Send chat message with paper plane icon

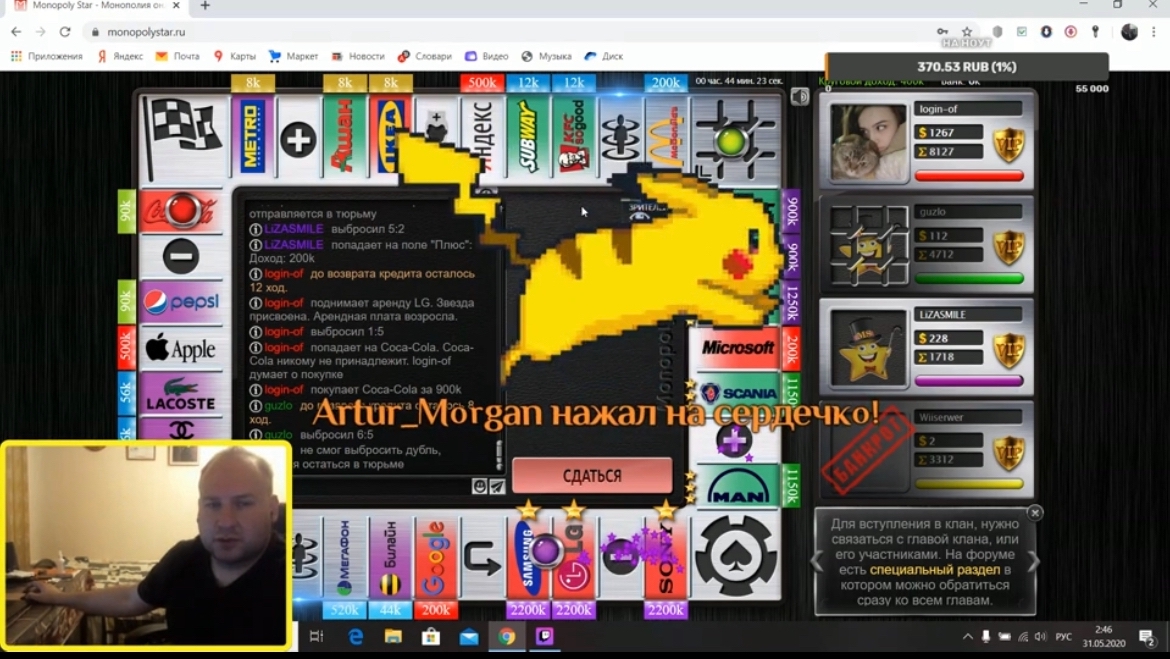point(497,487)
